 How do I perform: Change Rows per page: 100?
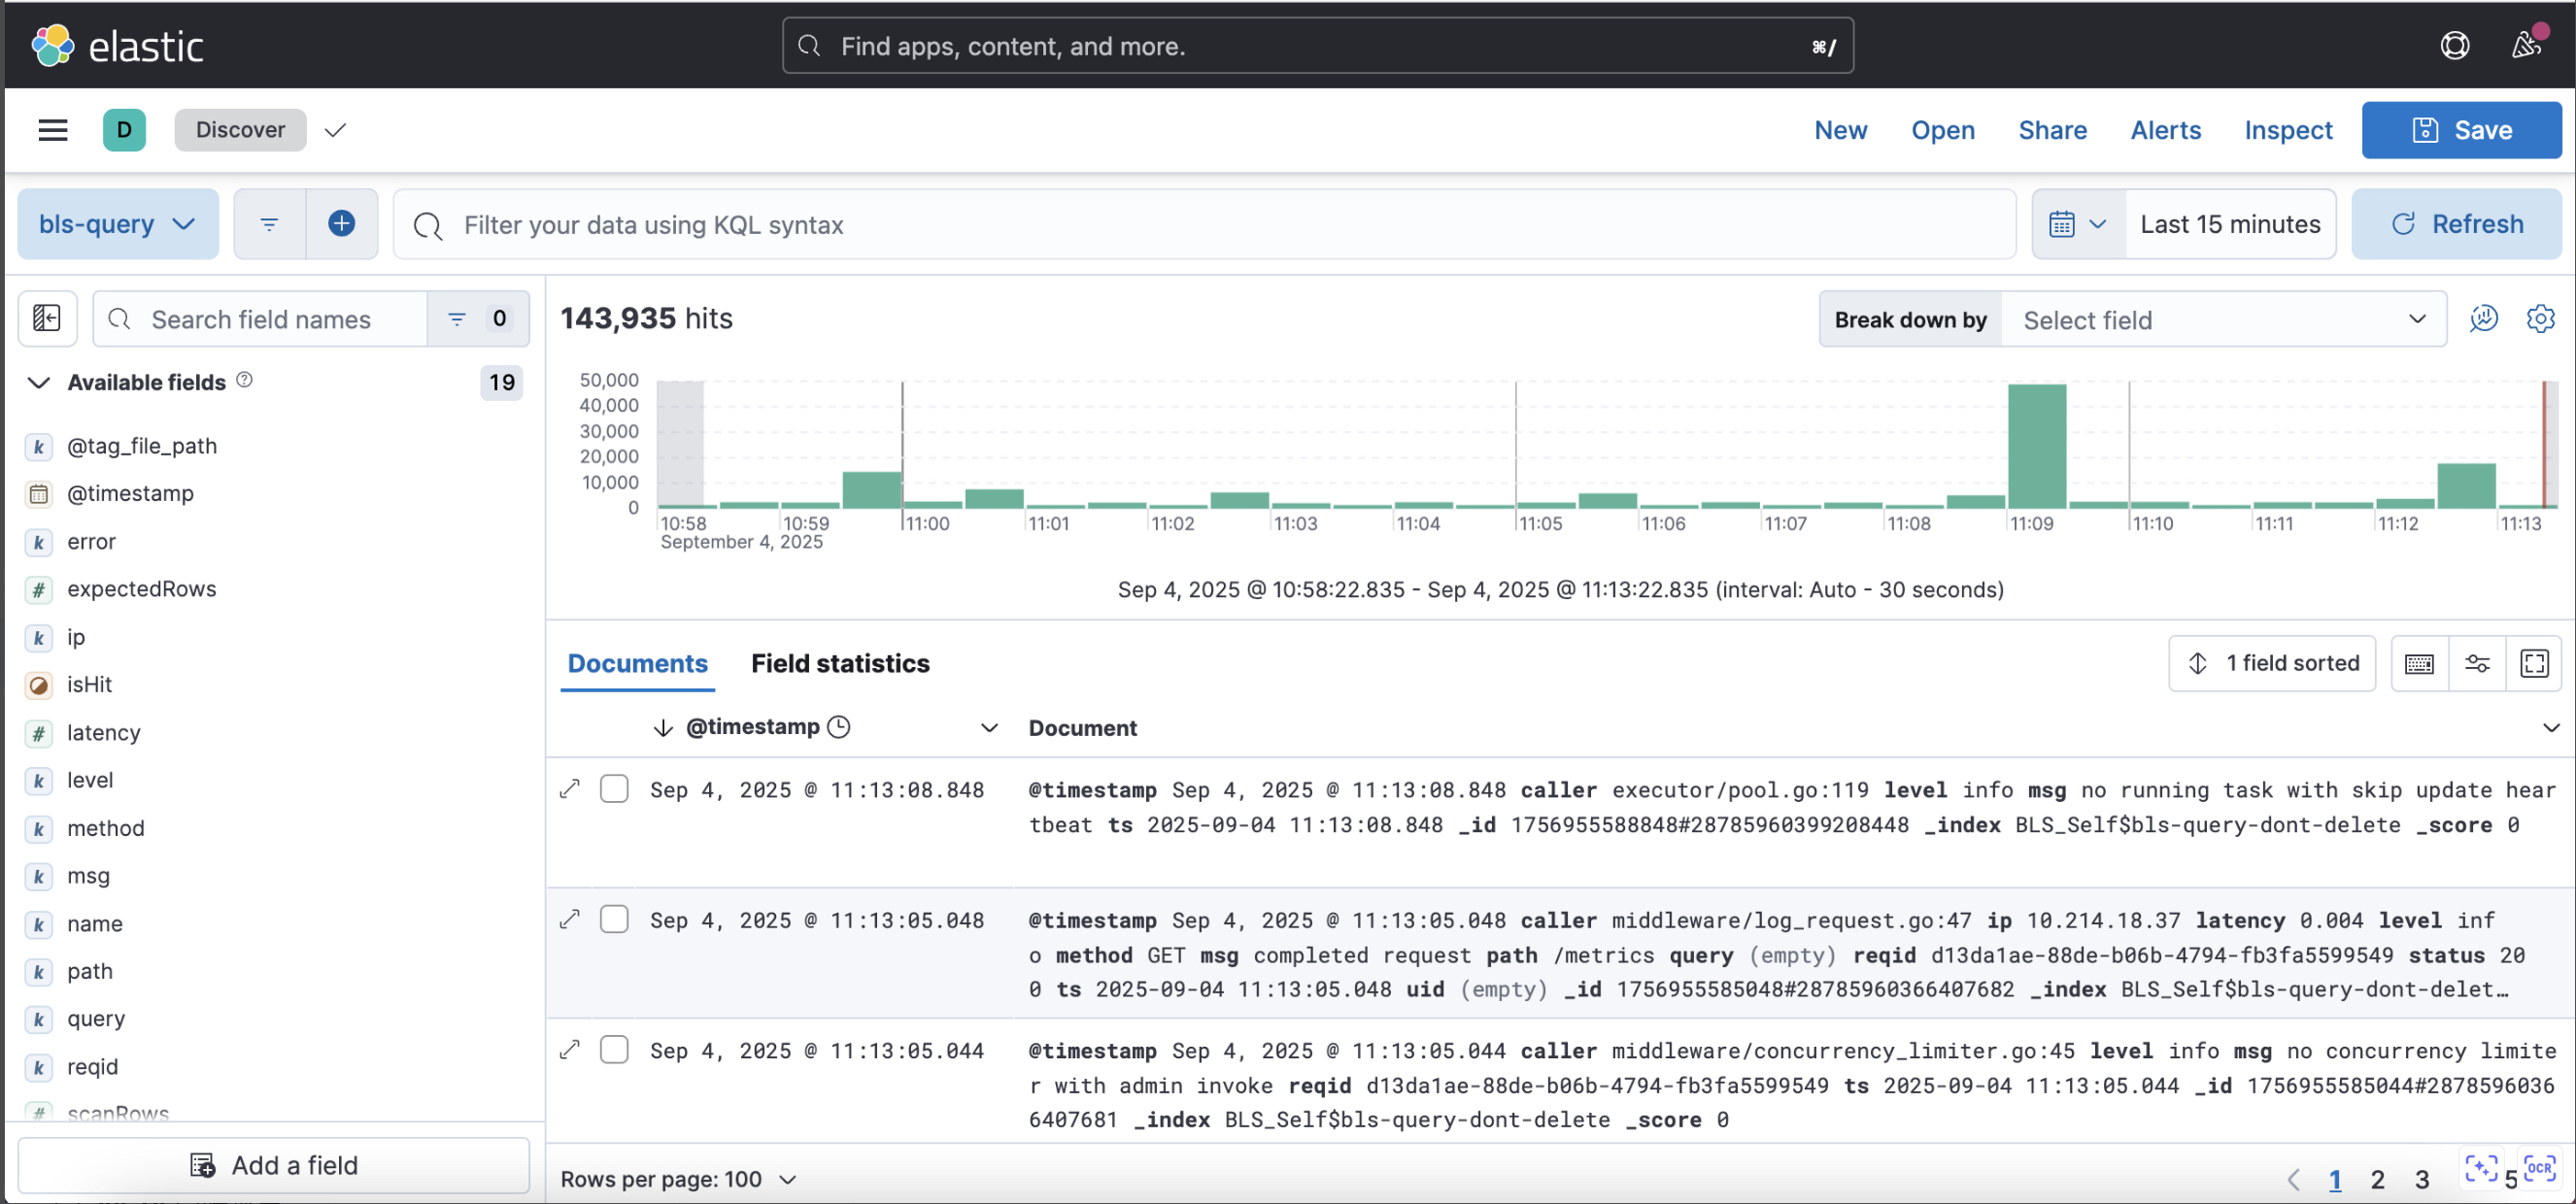pyautogui.click(x=678, y=1179)
